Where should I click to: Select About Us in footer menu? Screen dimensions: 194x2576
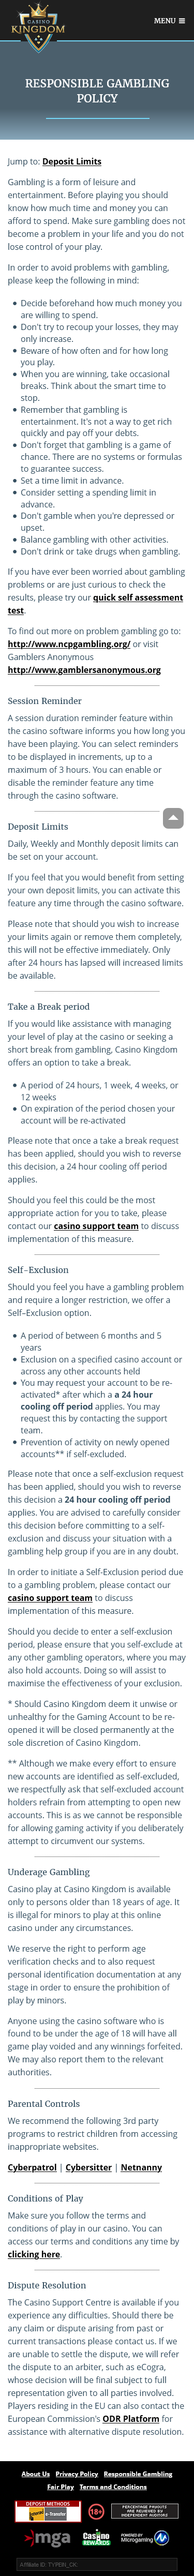click(36, 2475)
